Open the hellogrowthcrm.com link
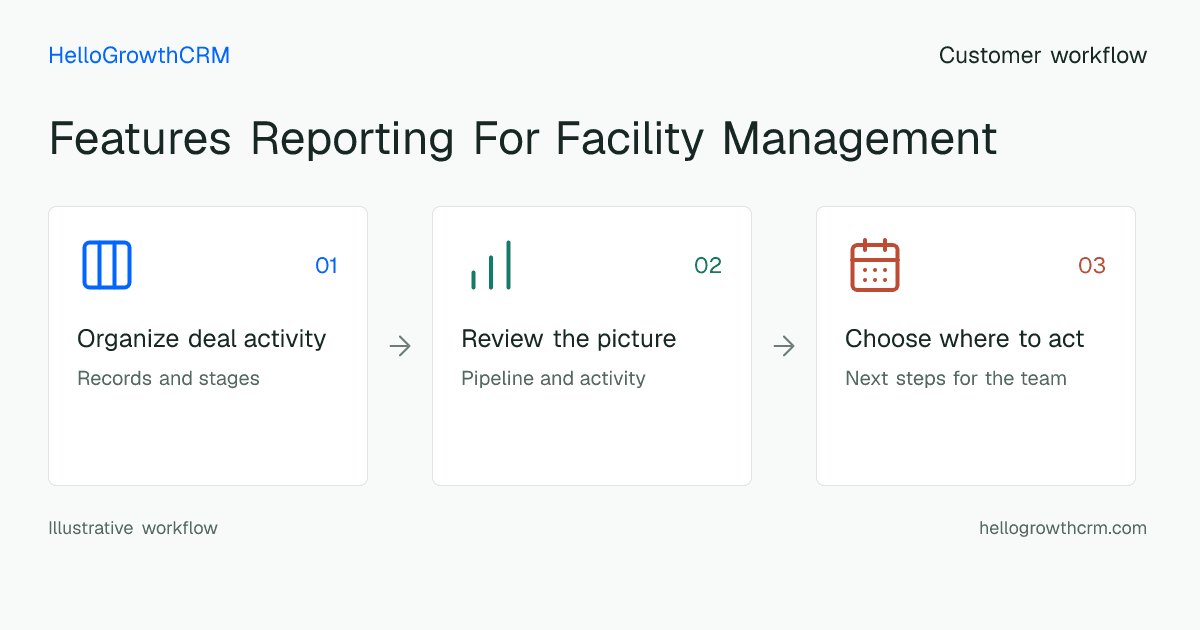This screenshot has width=1200, height=630. [1063, 528]
